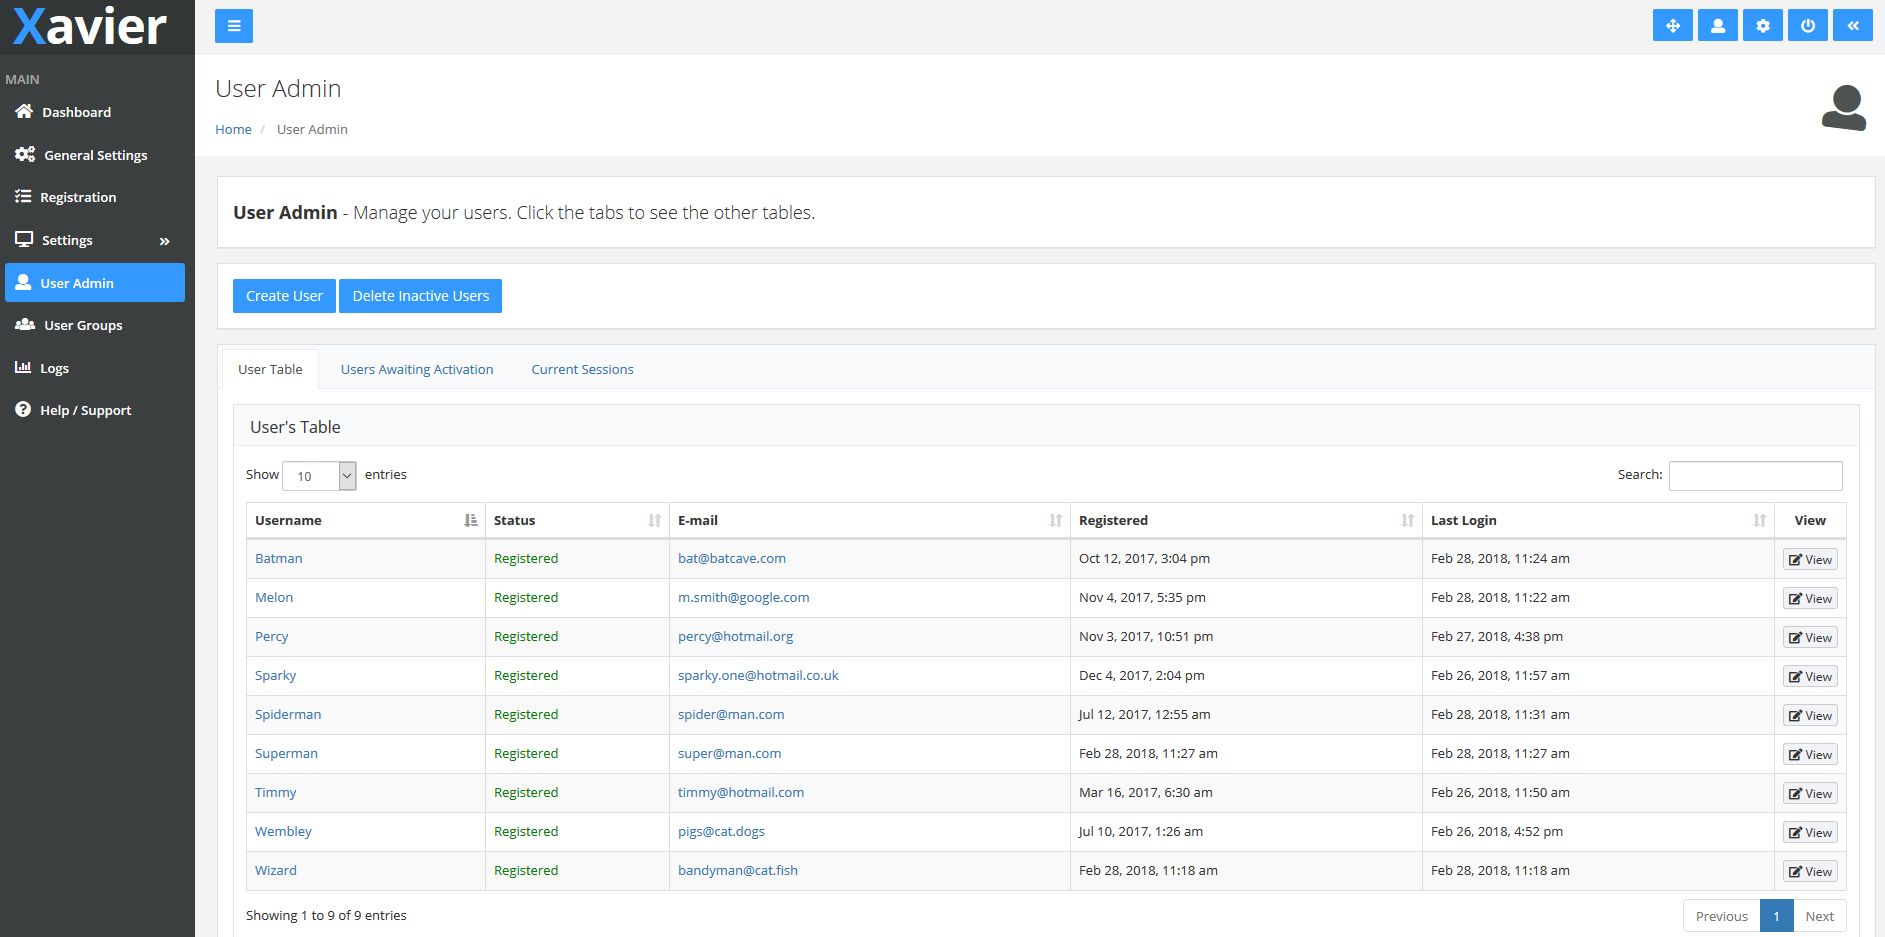The height and width of the screenshot is (937, 1885).
Task: Toggle sorting on the Last Login column
Action: coord(1757,520)
